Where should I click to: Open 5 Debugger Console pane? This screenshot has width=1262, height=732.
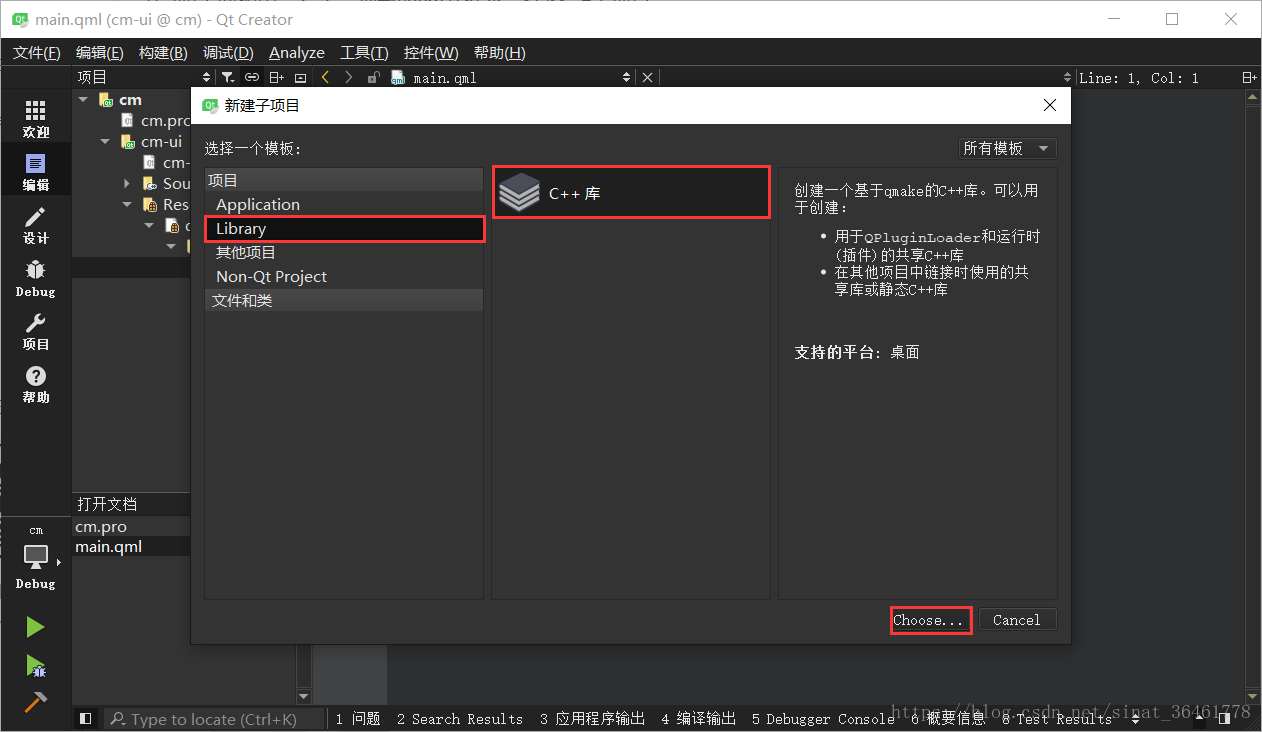click(x=822, y=718)
